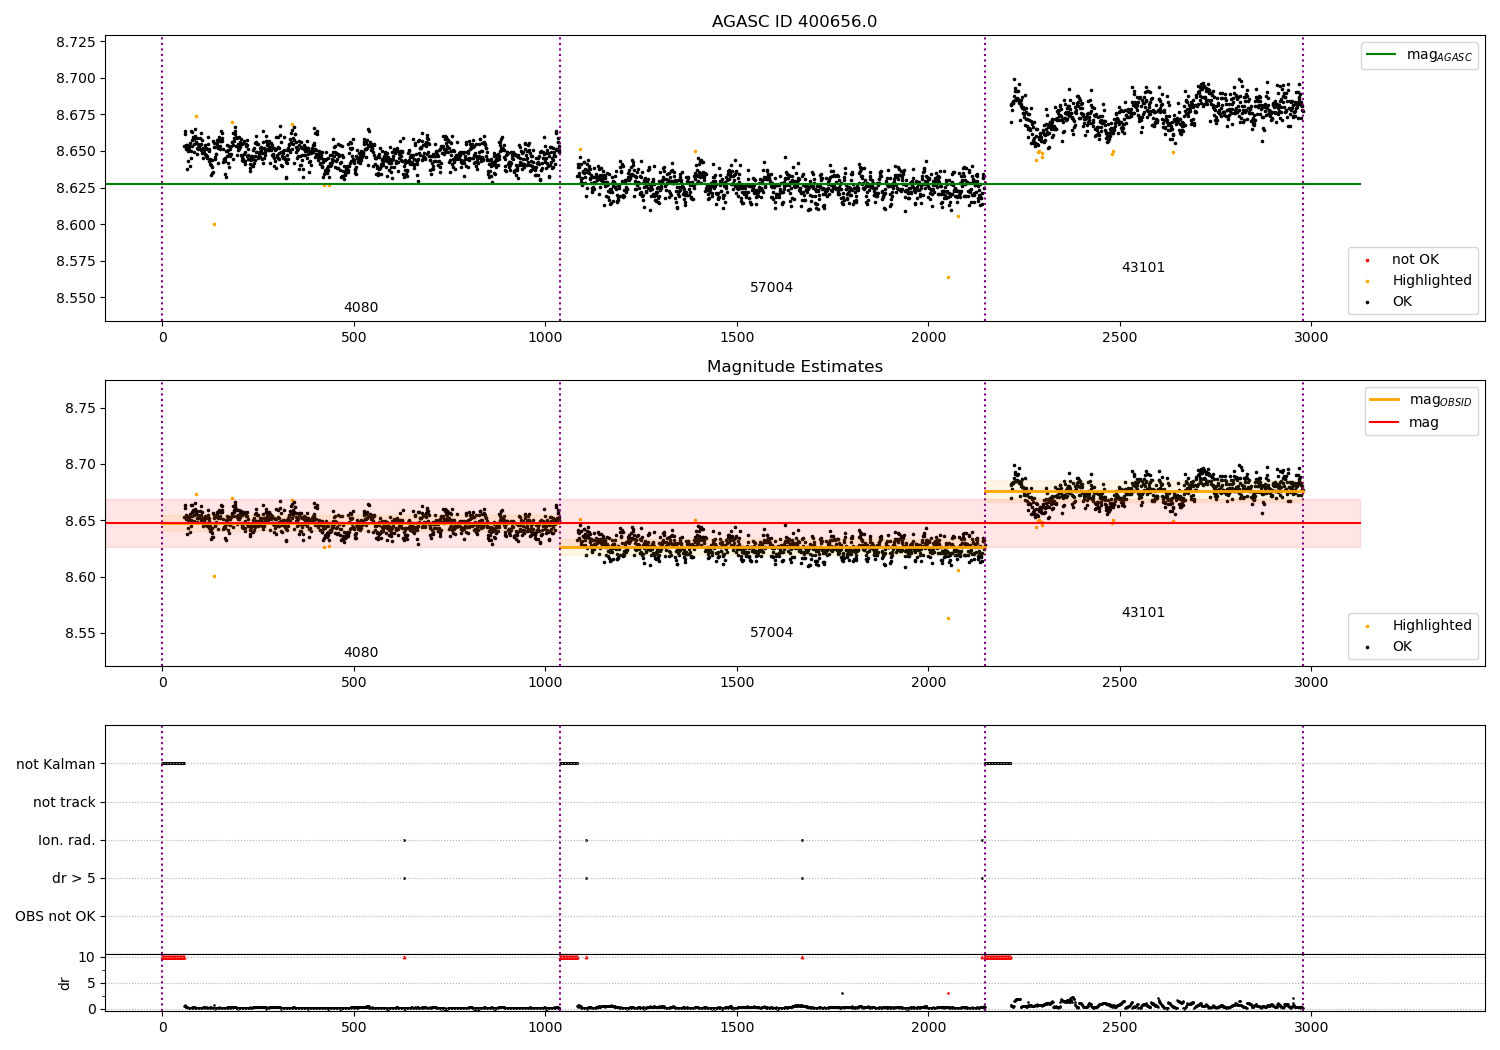Screen dimensions: 1500x1050
Task: Click the 1000 x-tick under the dr plot
Action: [x=545, y=1027]
